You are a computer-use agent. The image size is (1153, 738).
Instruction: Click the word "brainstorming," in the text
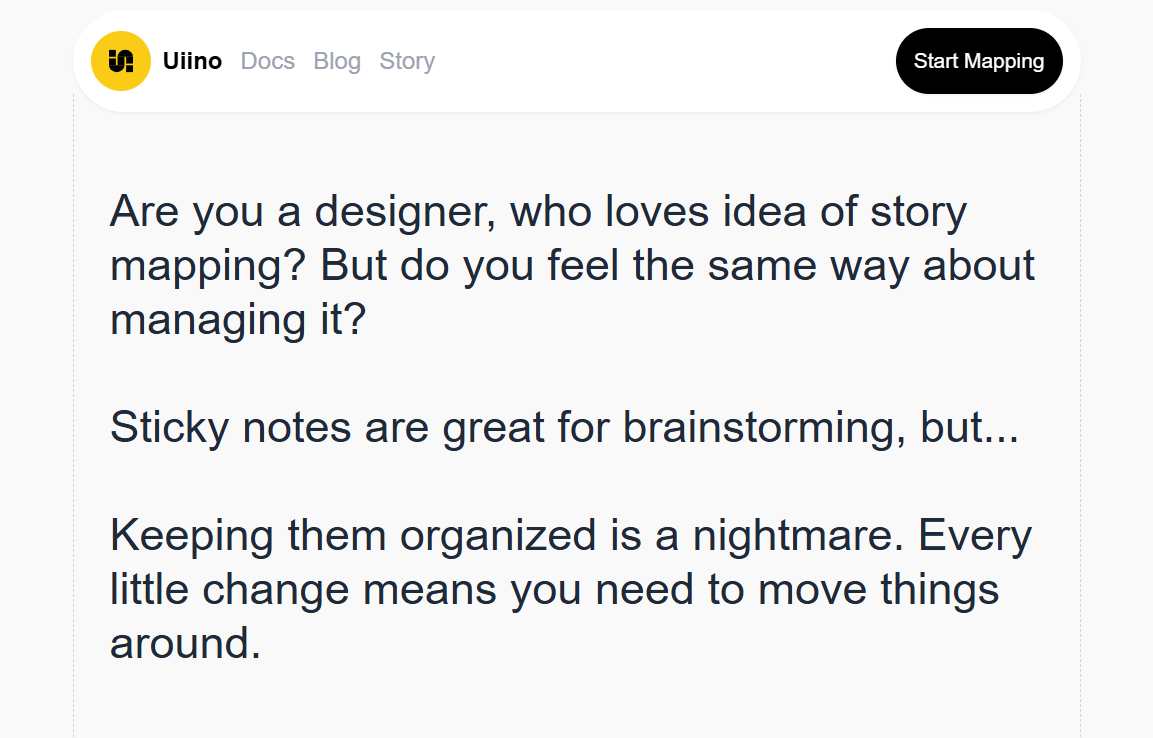[765, 428]
